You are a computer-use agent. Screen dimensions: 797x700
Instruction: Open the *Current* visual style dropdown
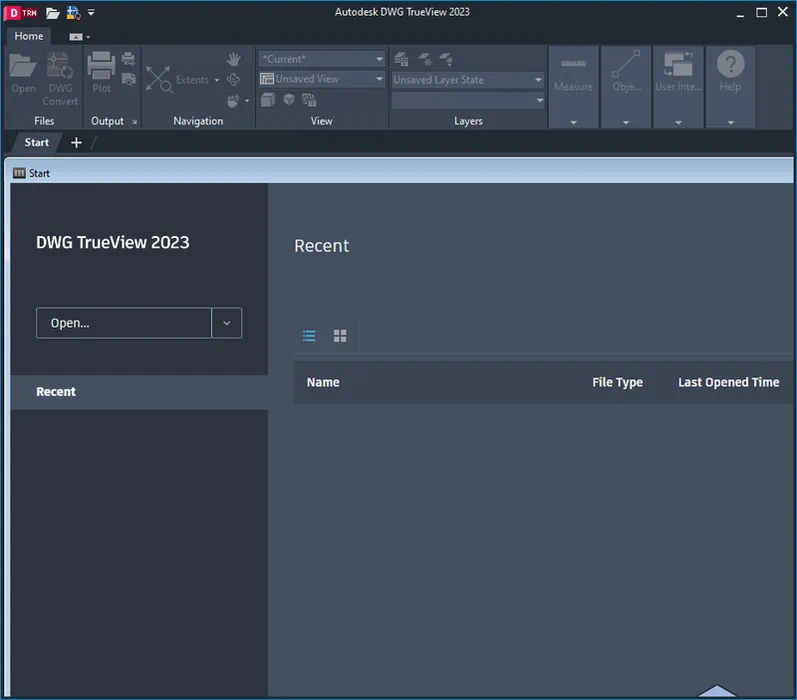pyautogui.click(x=322, y=59)
